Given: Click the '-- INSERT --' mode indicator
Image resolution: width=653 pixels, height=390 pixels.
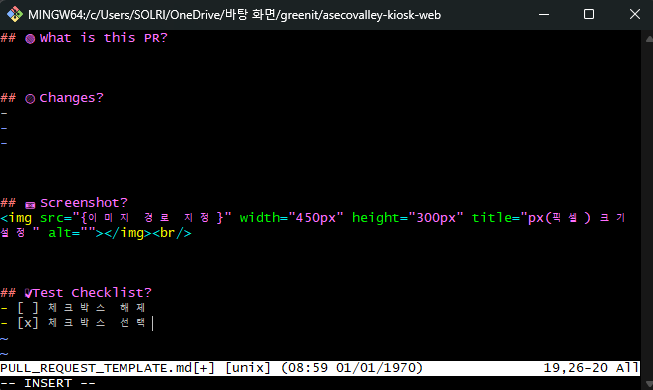Looking at the screenshot, I should pyautogui.click(x=48, y=383).
